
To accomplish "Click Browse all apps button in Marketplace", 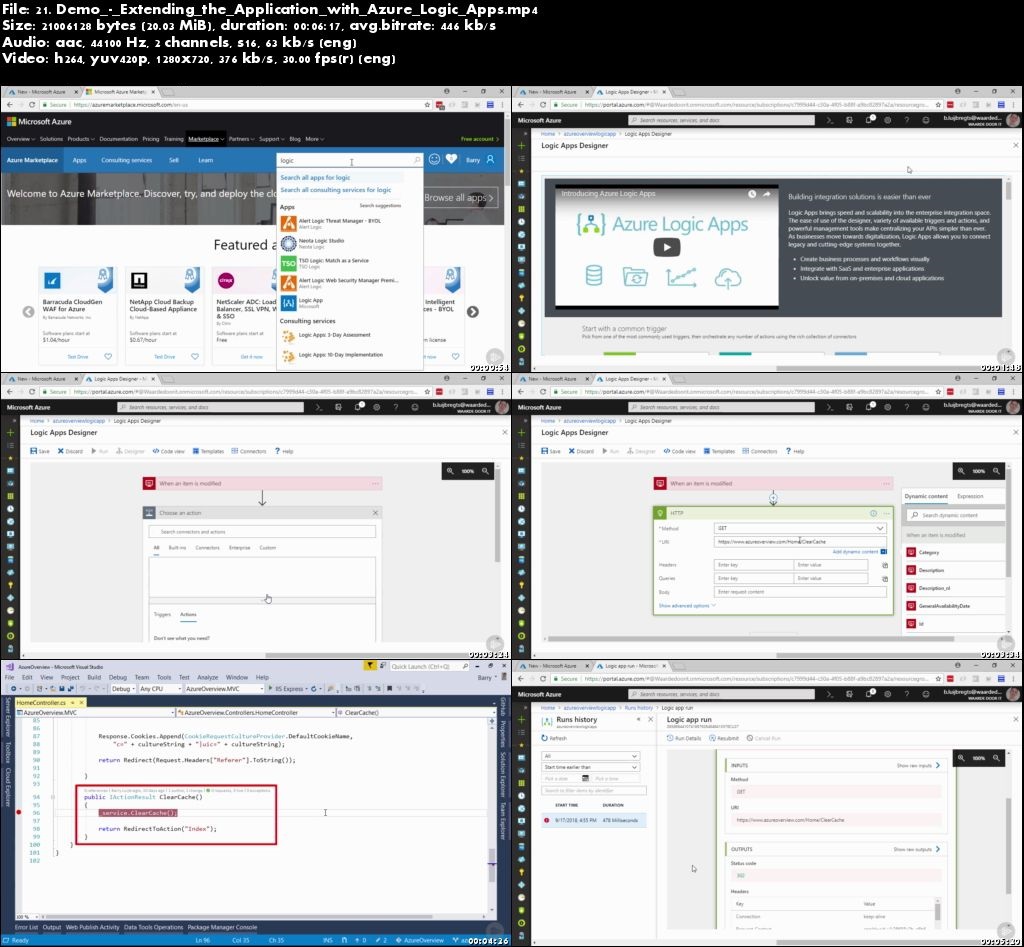I will [460, 198].
